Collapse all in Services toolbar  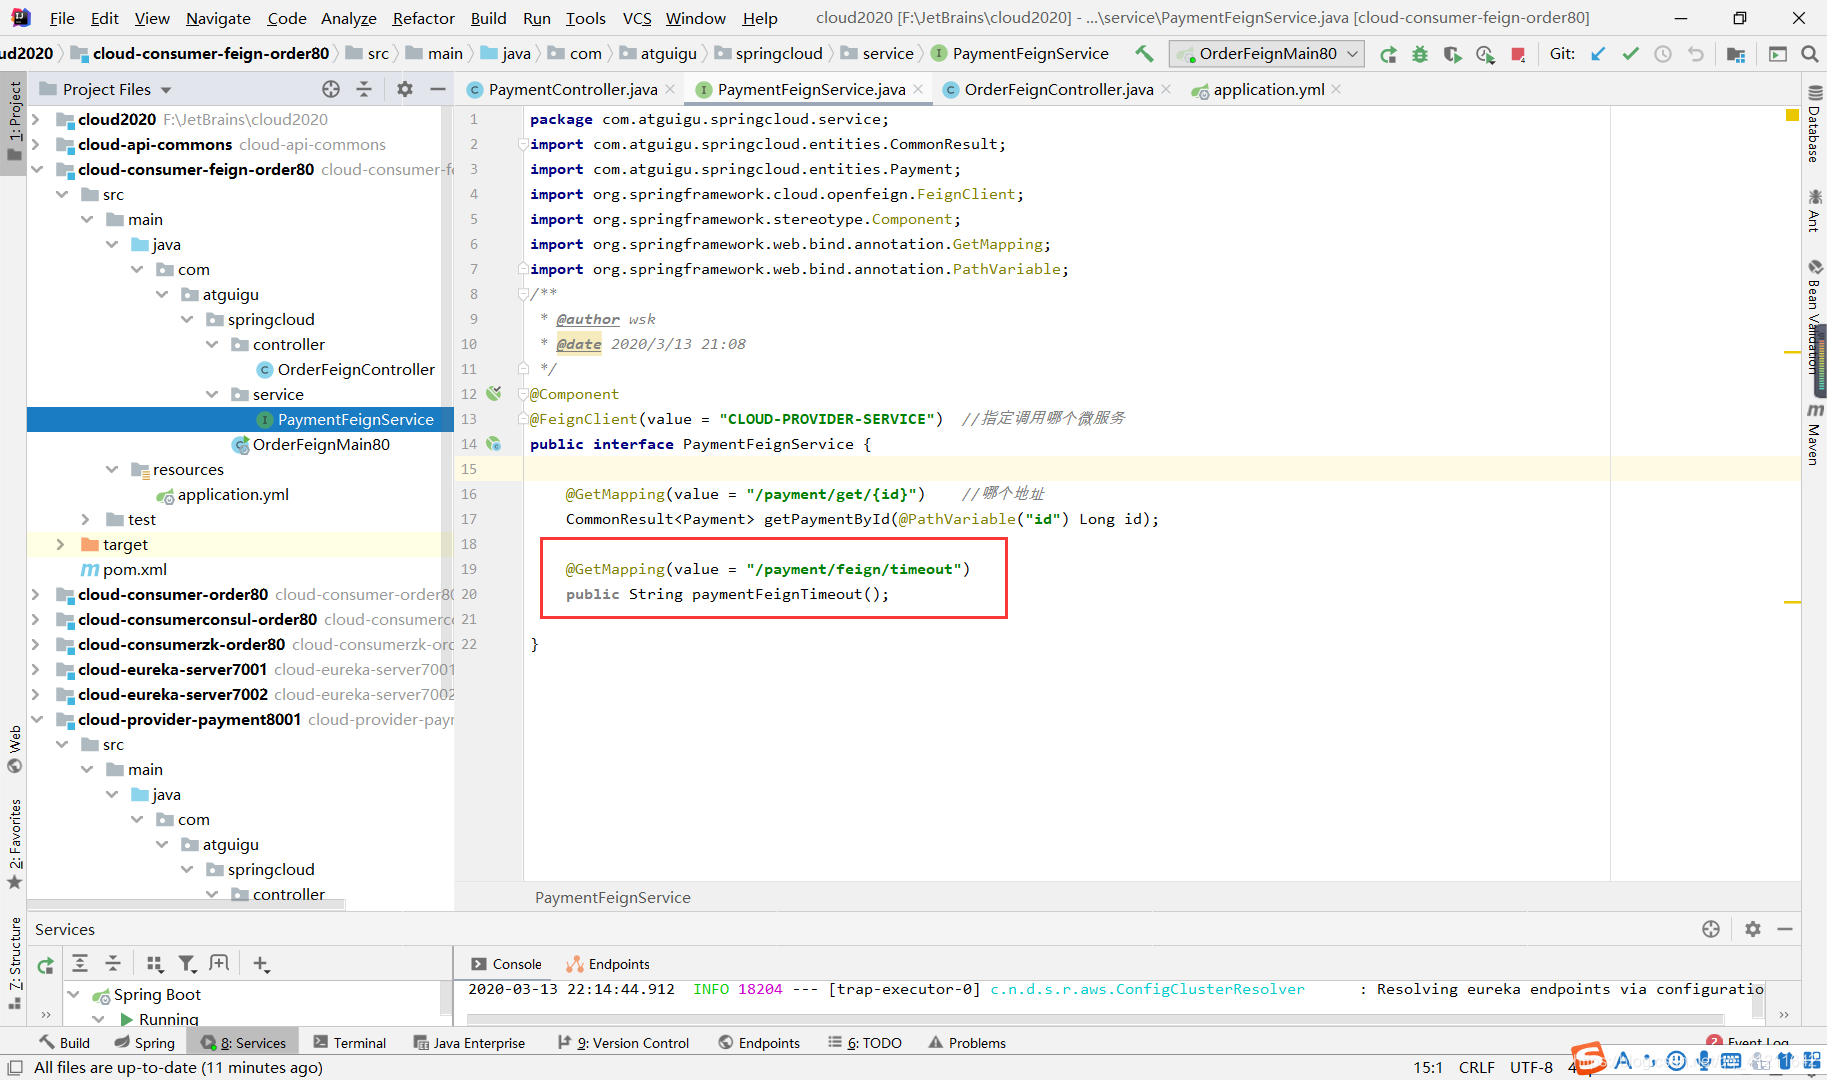point(113,963)
